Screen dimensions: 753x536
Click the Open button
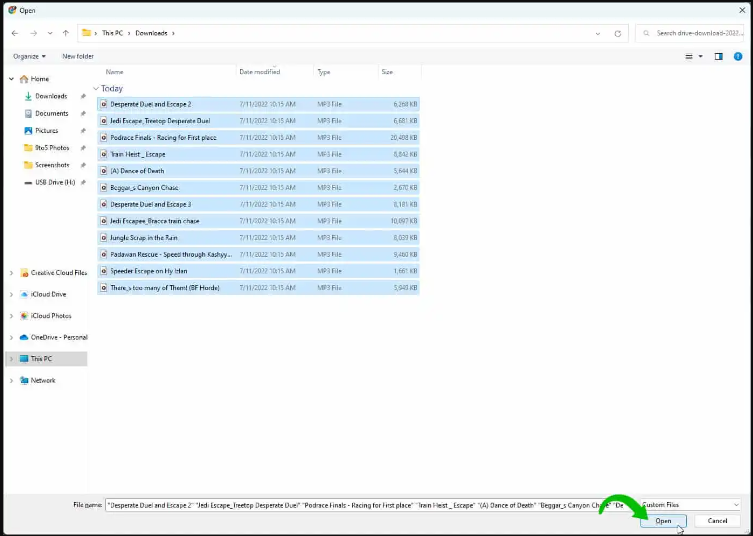point(663,520)
